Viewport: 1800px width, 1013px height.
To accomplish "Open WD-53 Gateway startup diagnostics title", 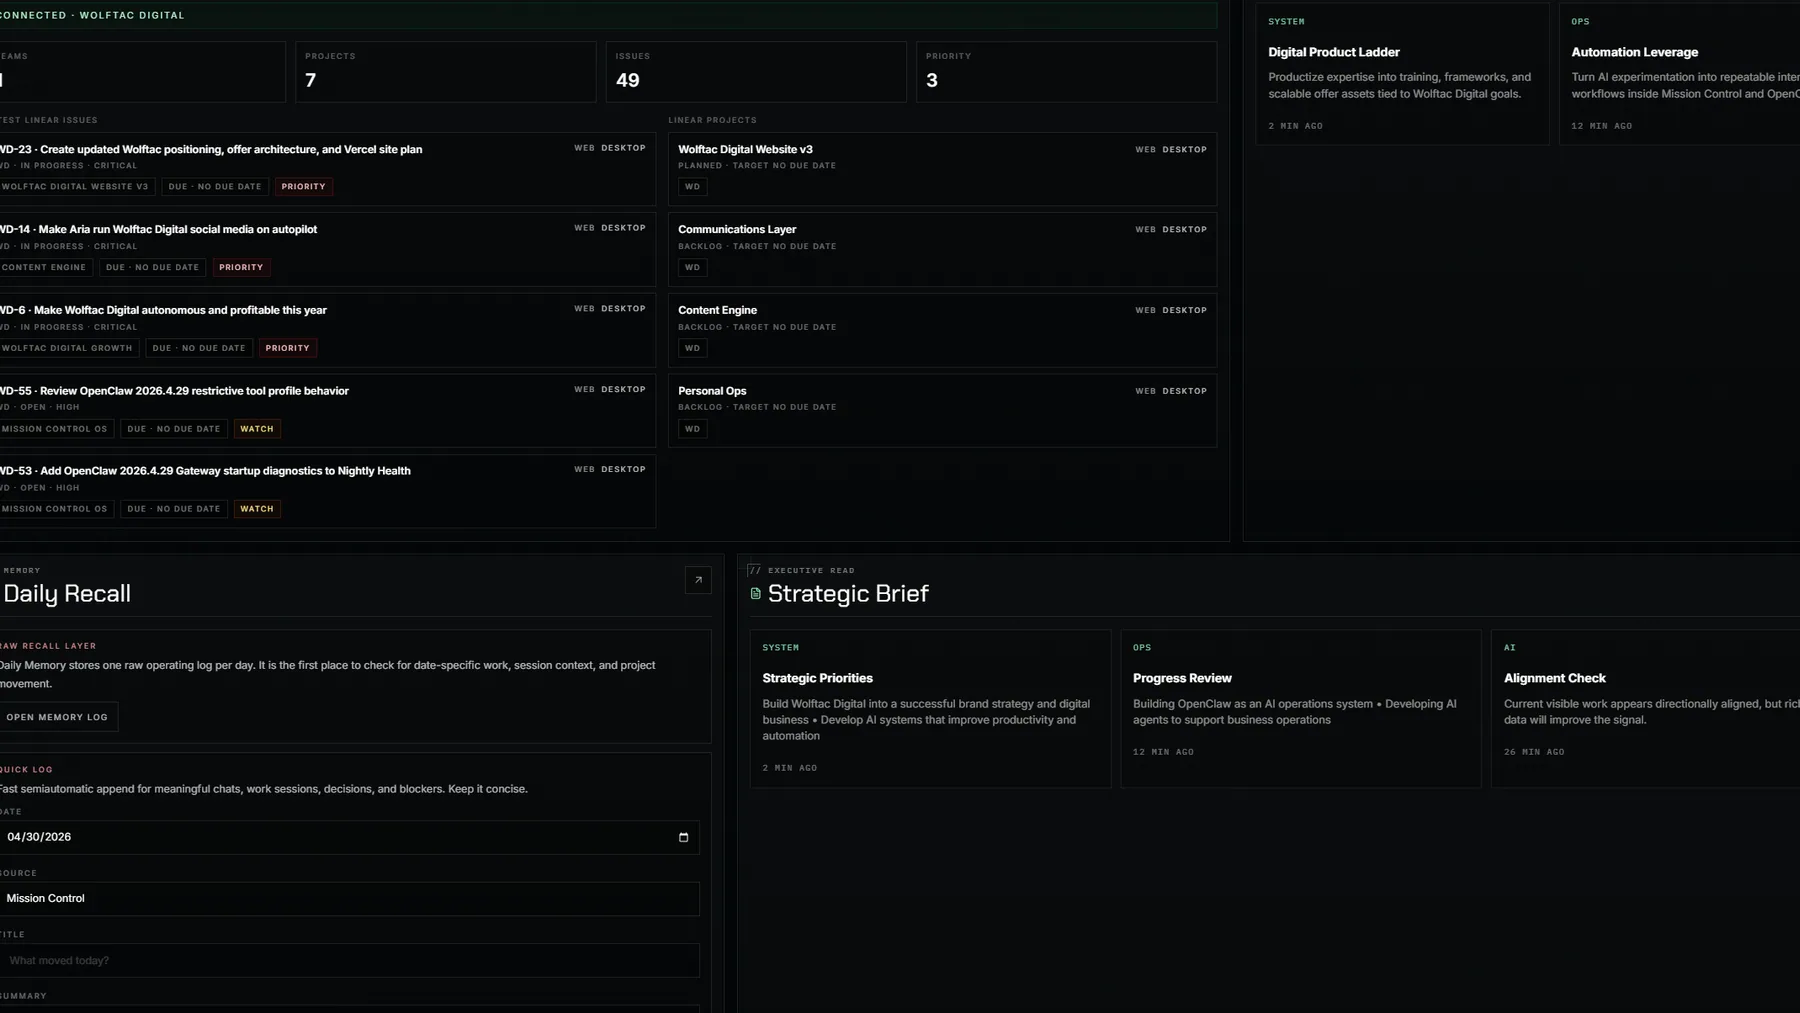I will point(205,471).
